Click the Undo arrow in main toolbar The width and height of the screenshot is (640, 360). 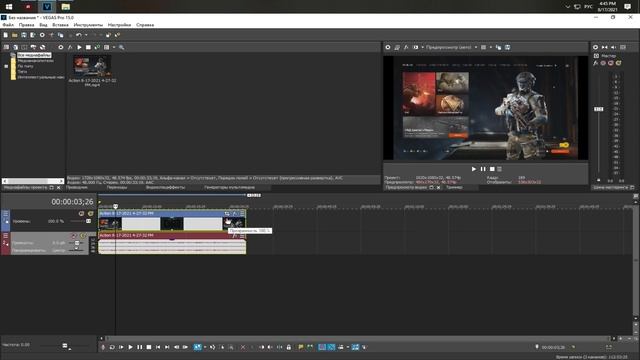point(79,36)
